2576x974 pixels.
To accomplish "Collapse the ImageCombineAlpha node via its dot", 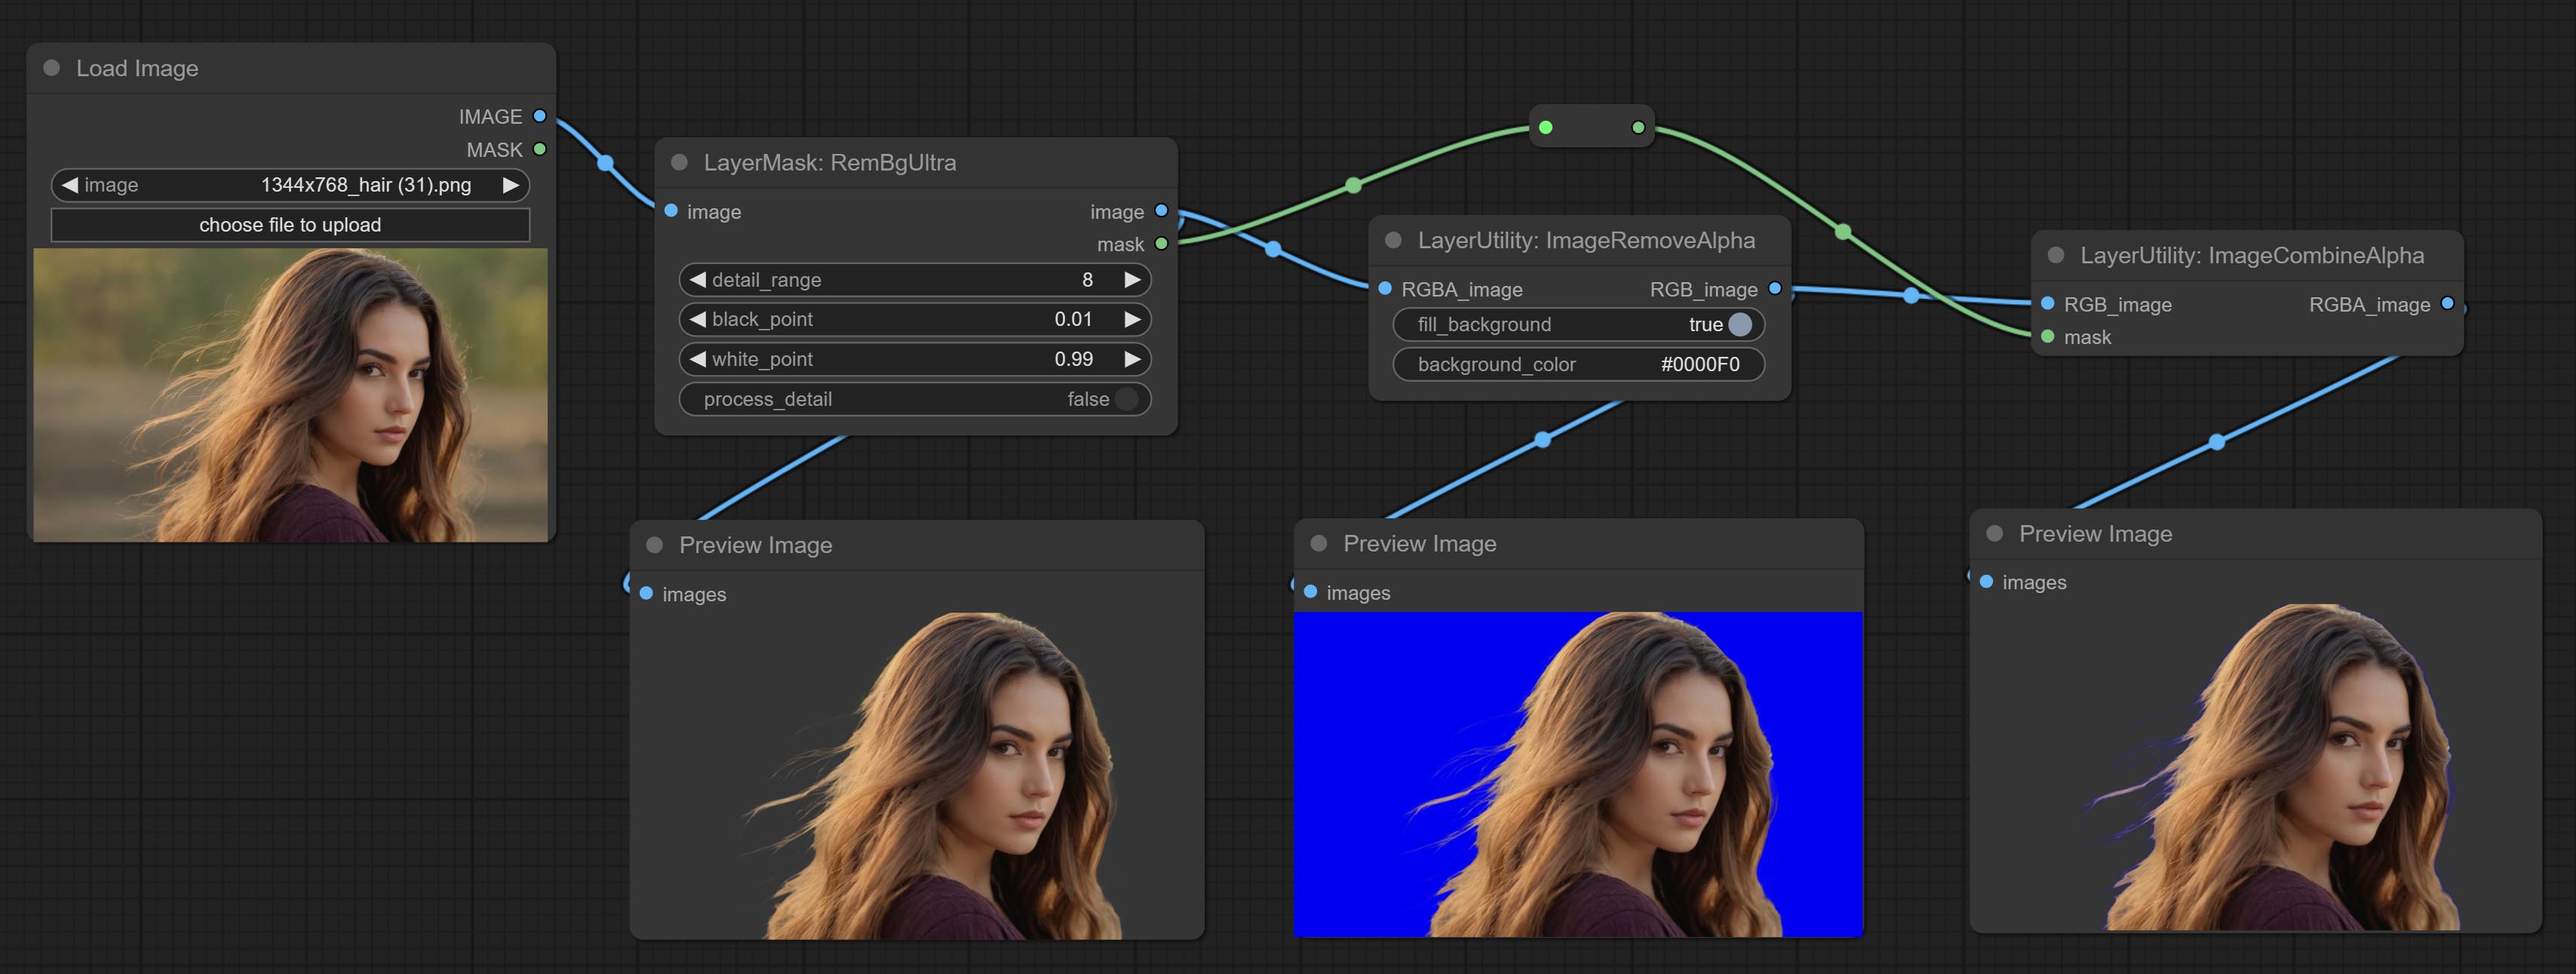I will pos(2055,255).
